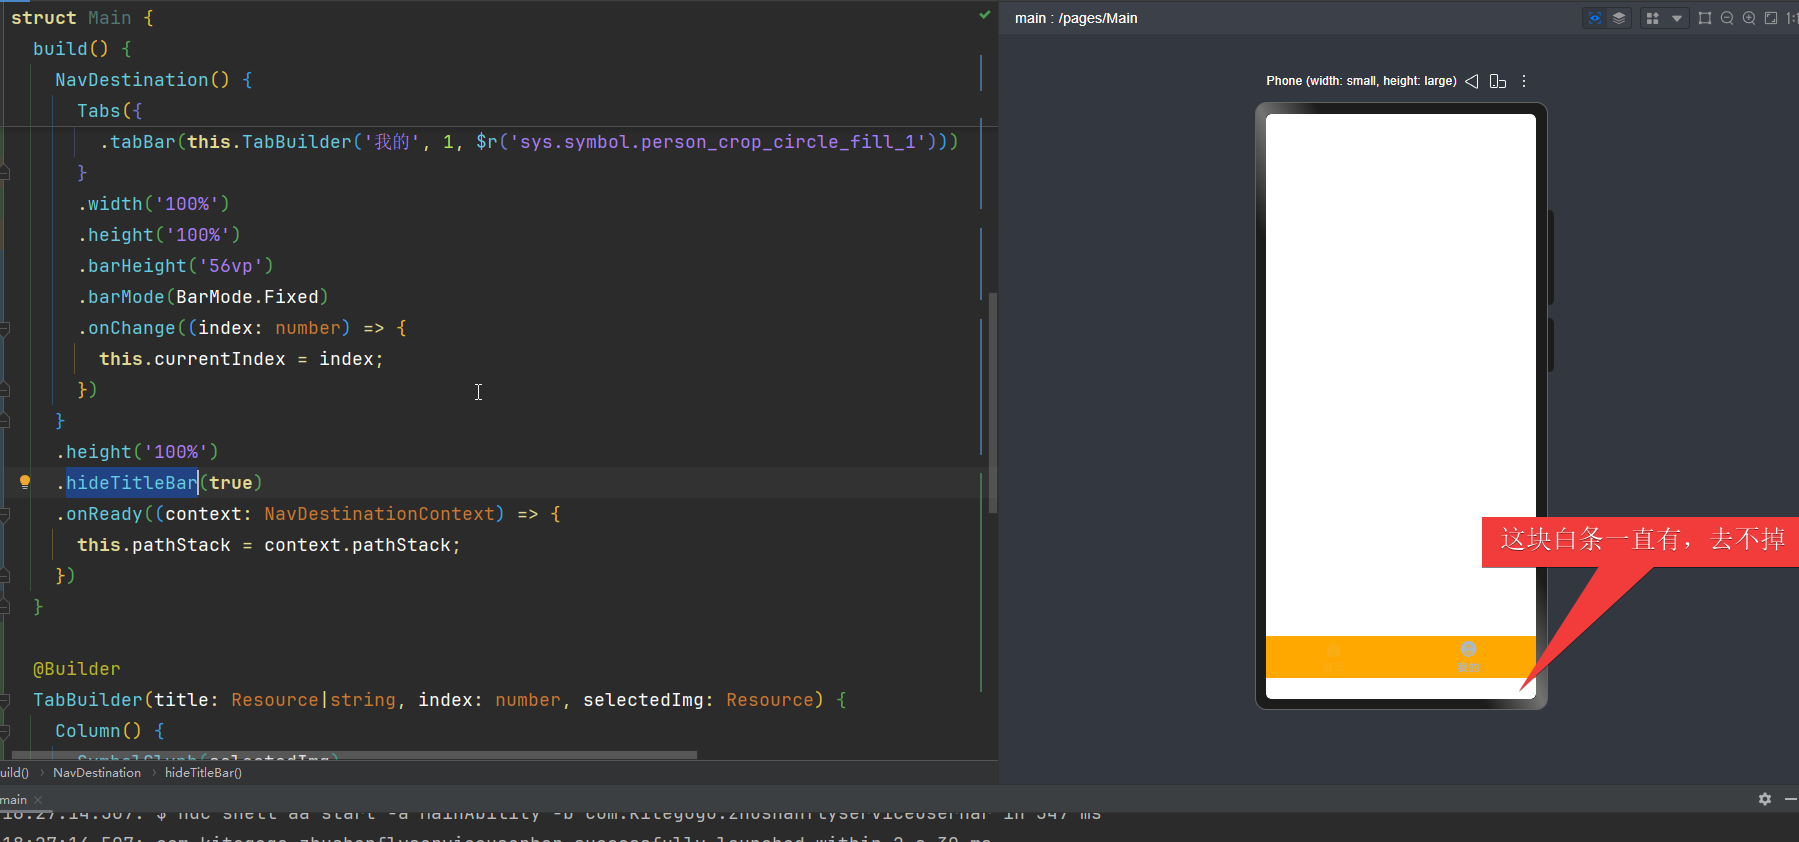Collapse the onChange code fold marker
Image resolution: width=1799 pixels, height=842 pixels.
[5, 328]
